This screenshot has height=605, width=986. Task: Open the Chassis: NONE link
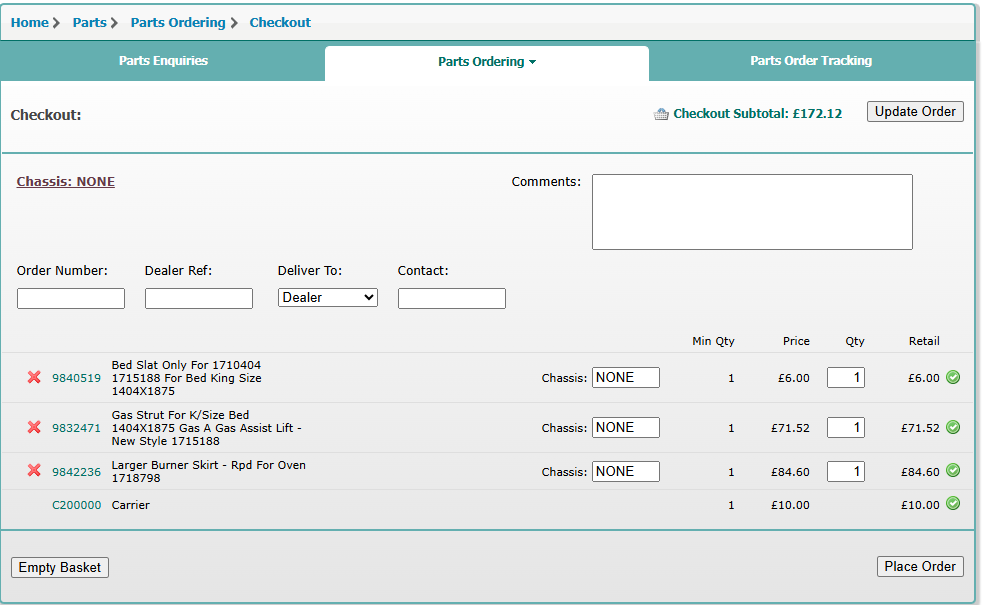(66, 182)
